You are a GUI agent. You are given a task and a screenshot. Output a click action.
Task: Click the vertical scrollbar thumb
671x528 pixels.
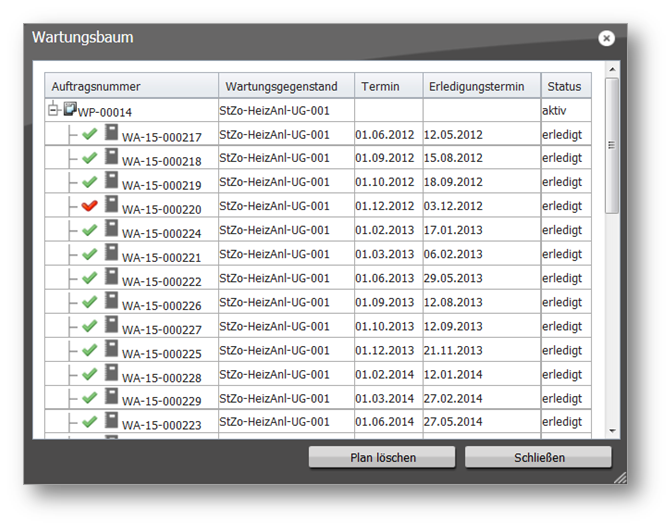pyautogui.click(x=612, y=145)
